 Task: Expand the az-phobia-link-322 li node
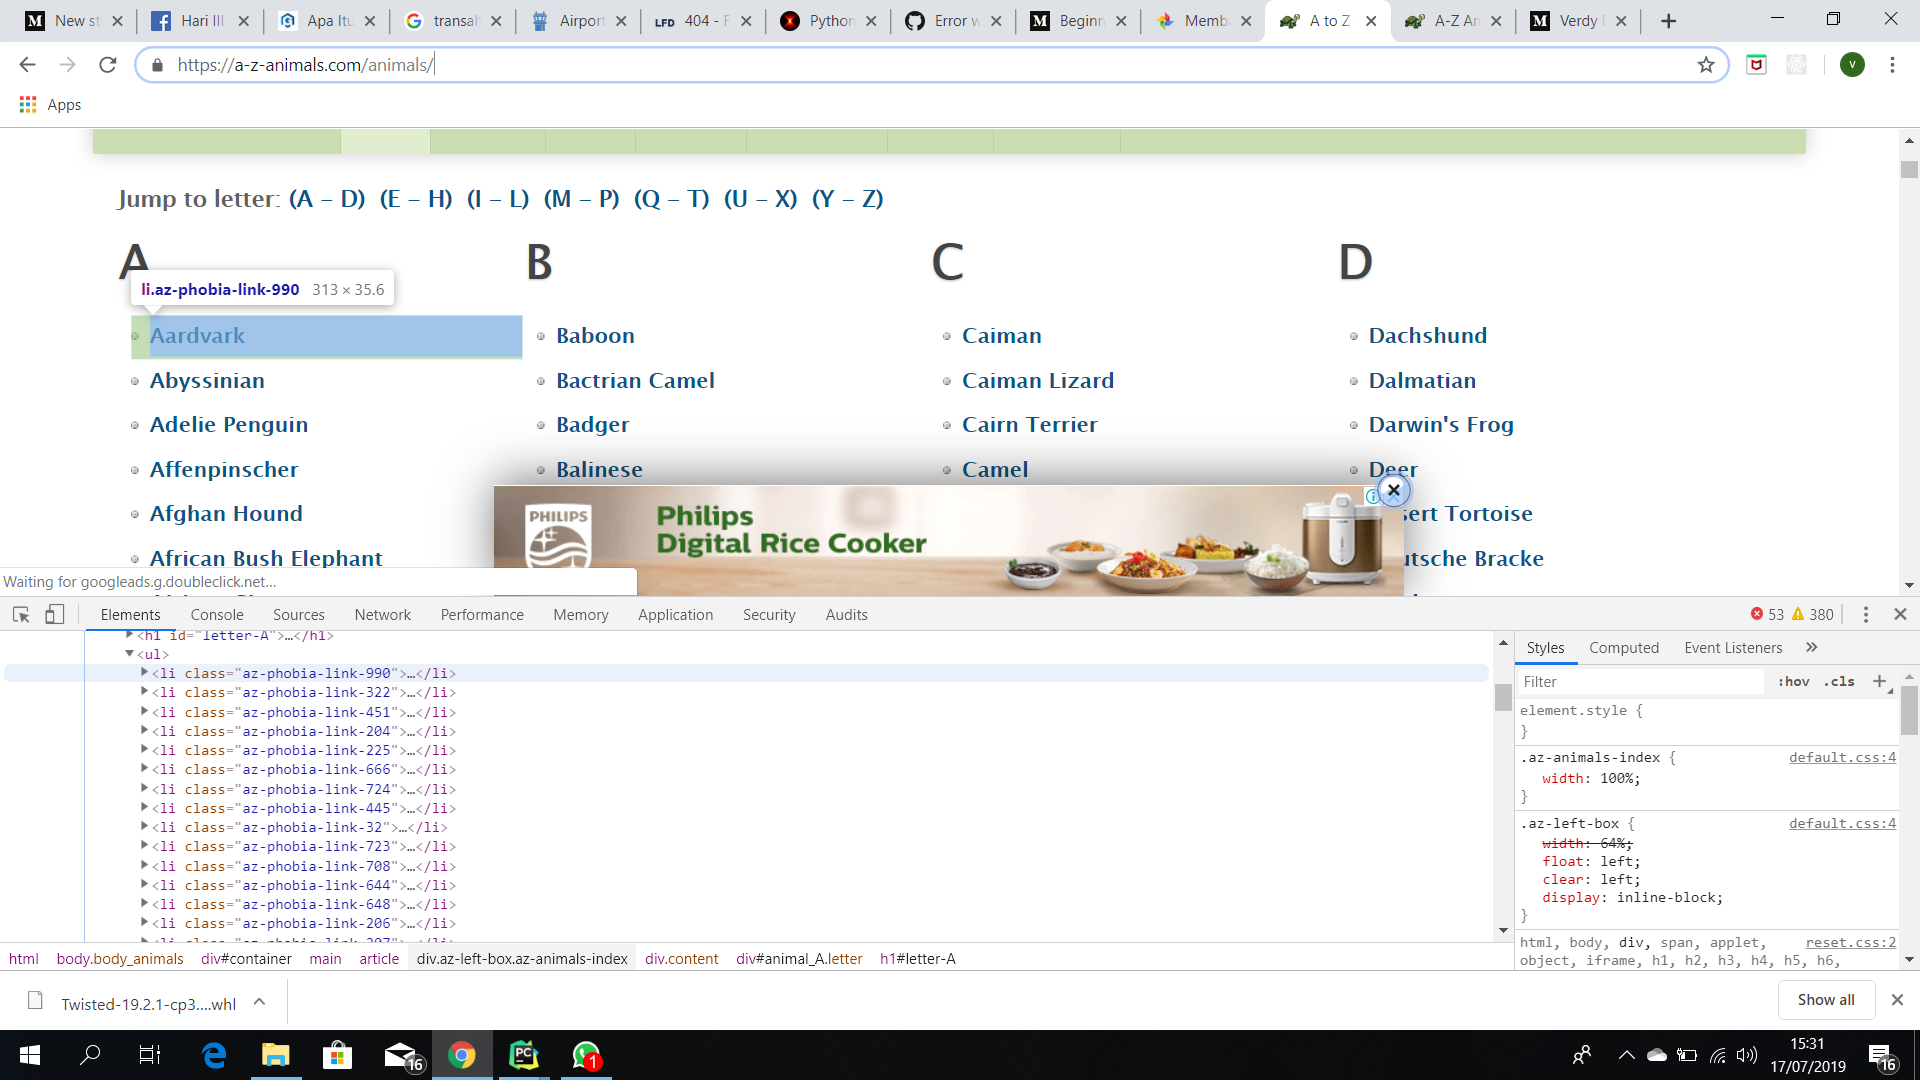coord(144,692)
